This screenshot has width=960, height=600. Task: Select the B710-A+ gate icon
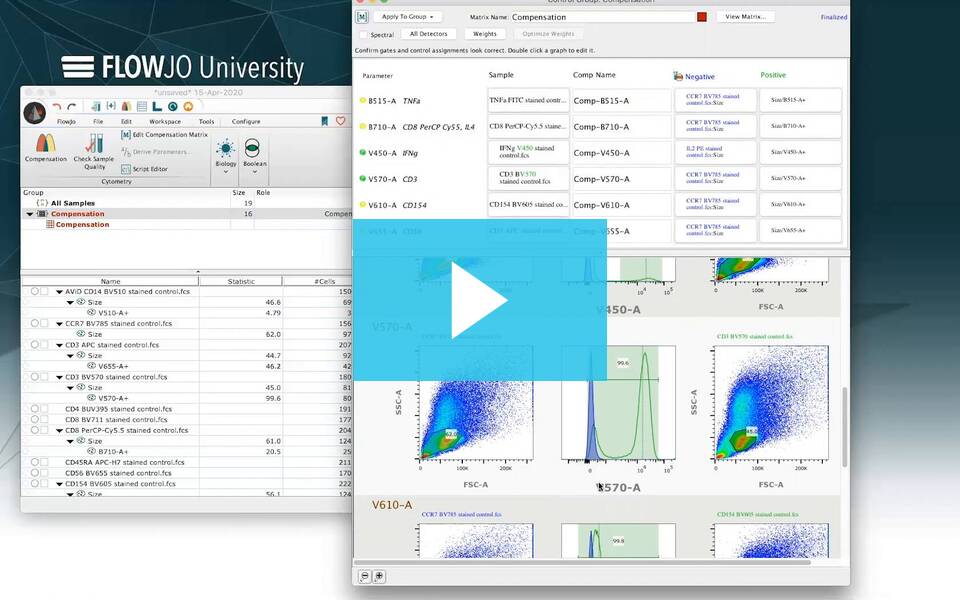[x=92, y=451]
